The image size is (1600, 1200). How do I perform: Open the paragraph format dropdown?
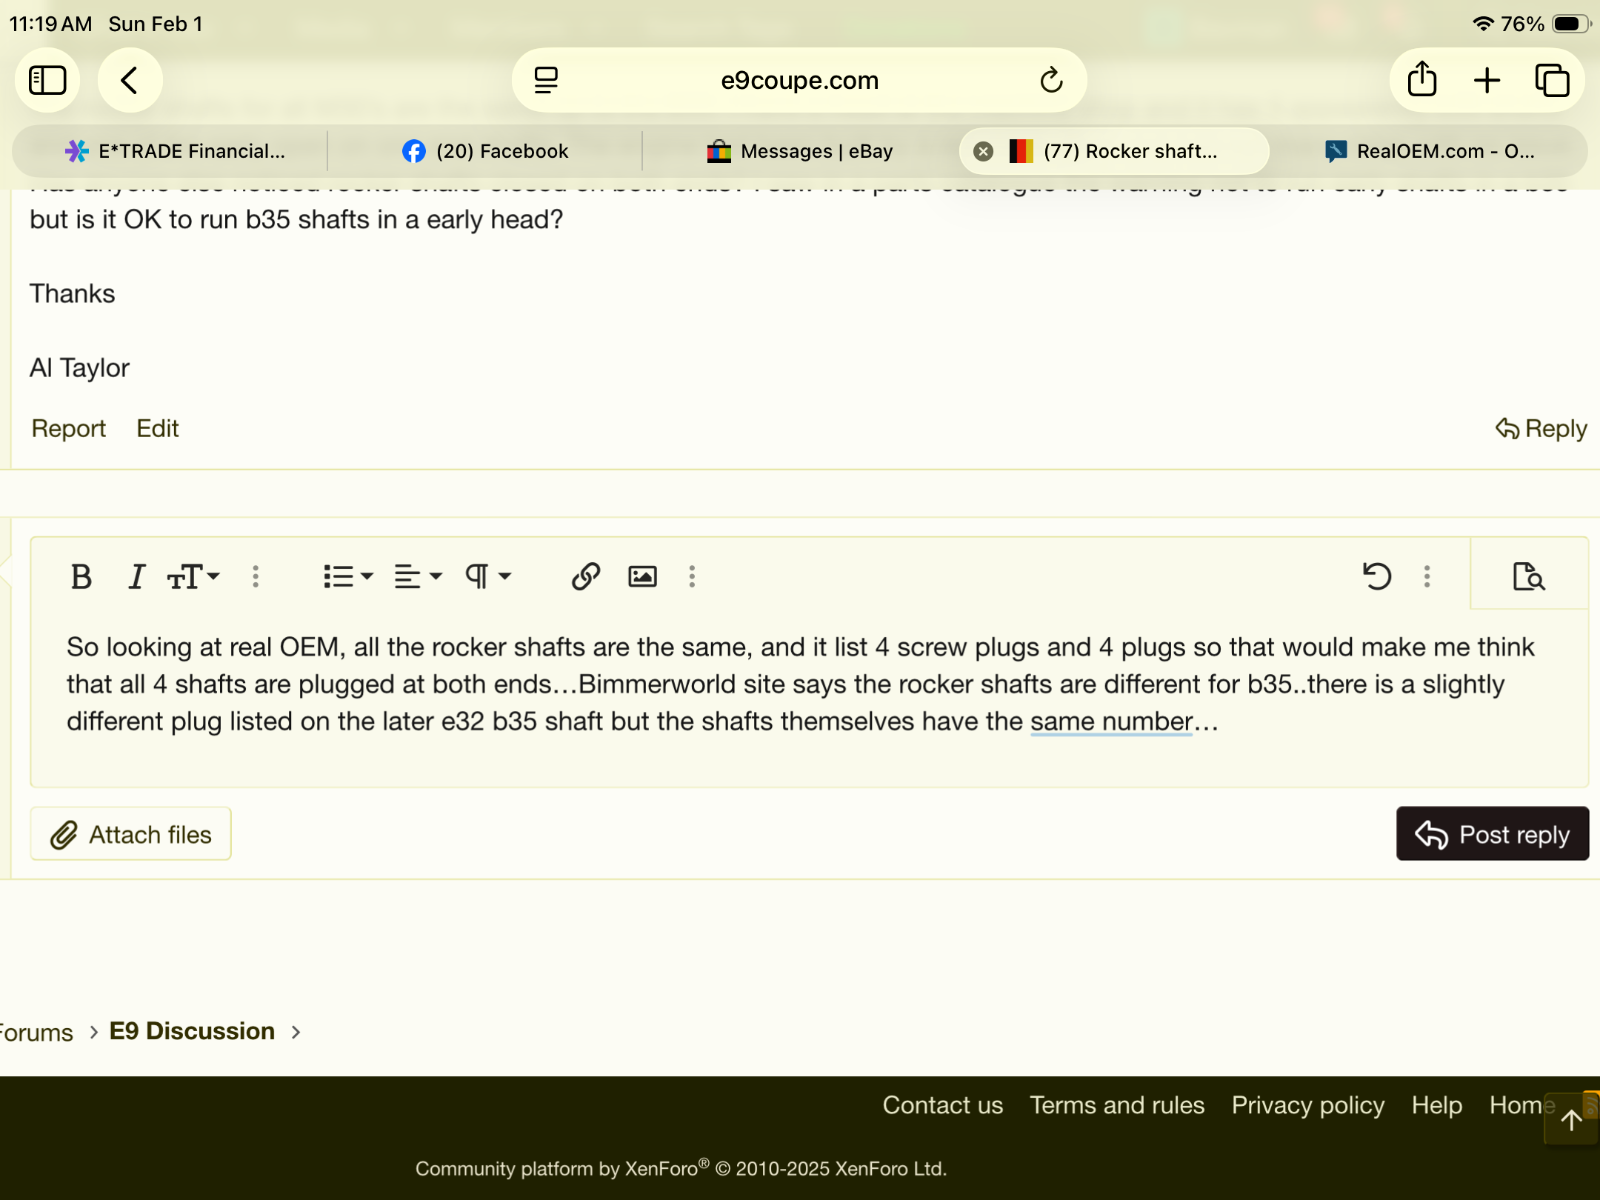(x=487, y=577)
